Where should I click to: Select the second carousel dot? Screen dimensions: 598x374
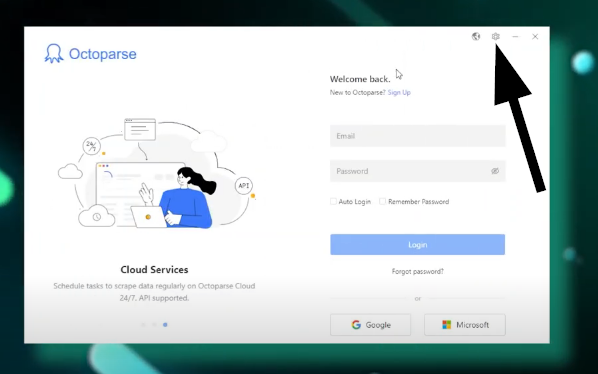154,325
